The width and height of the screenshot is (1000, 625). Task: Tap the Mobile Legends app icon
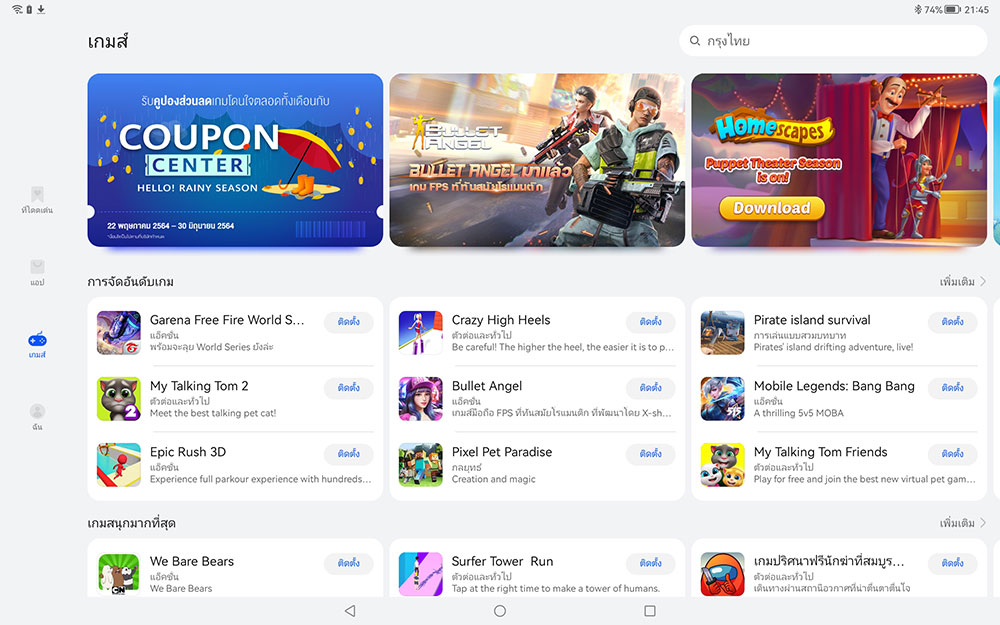[722, 399]
